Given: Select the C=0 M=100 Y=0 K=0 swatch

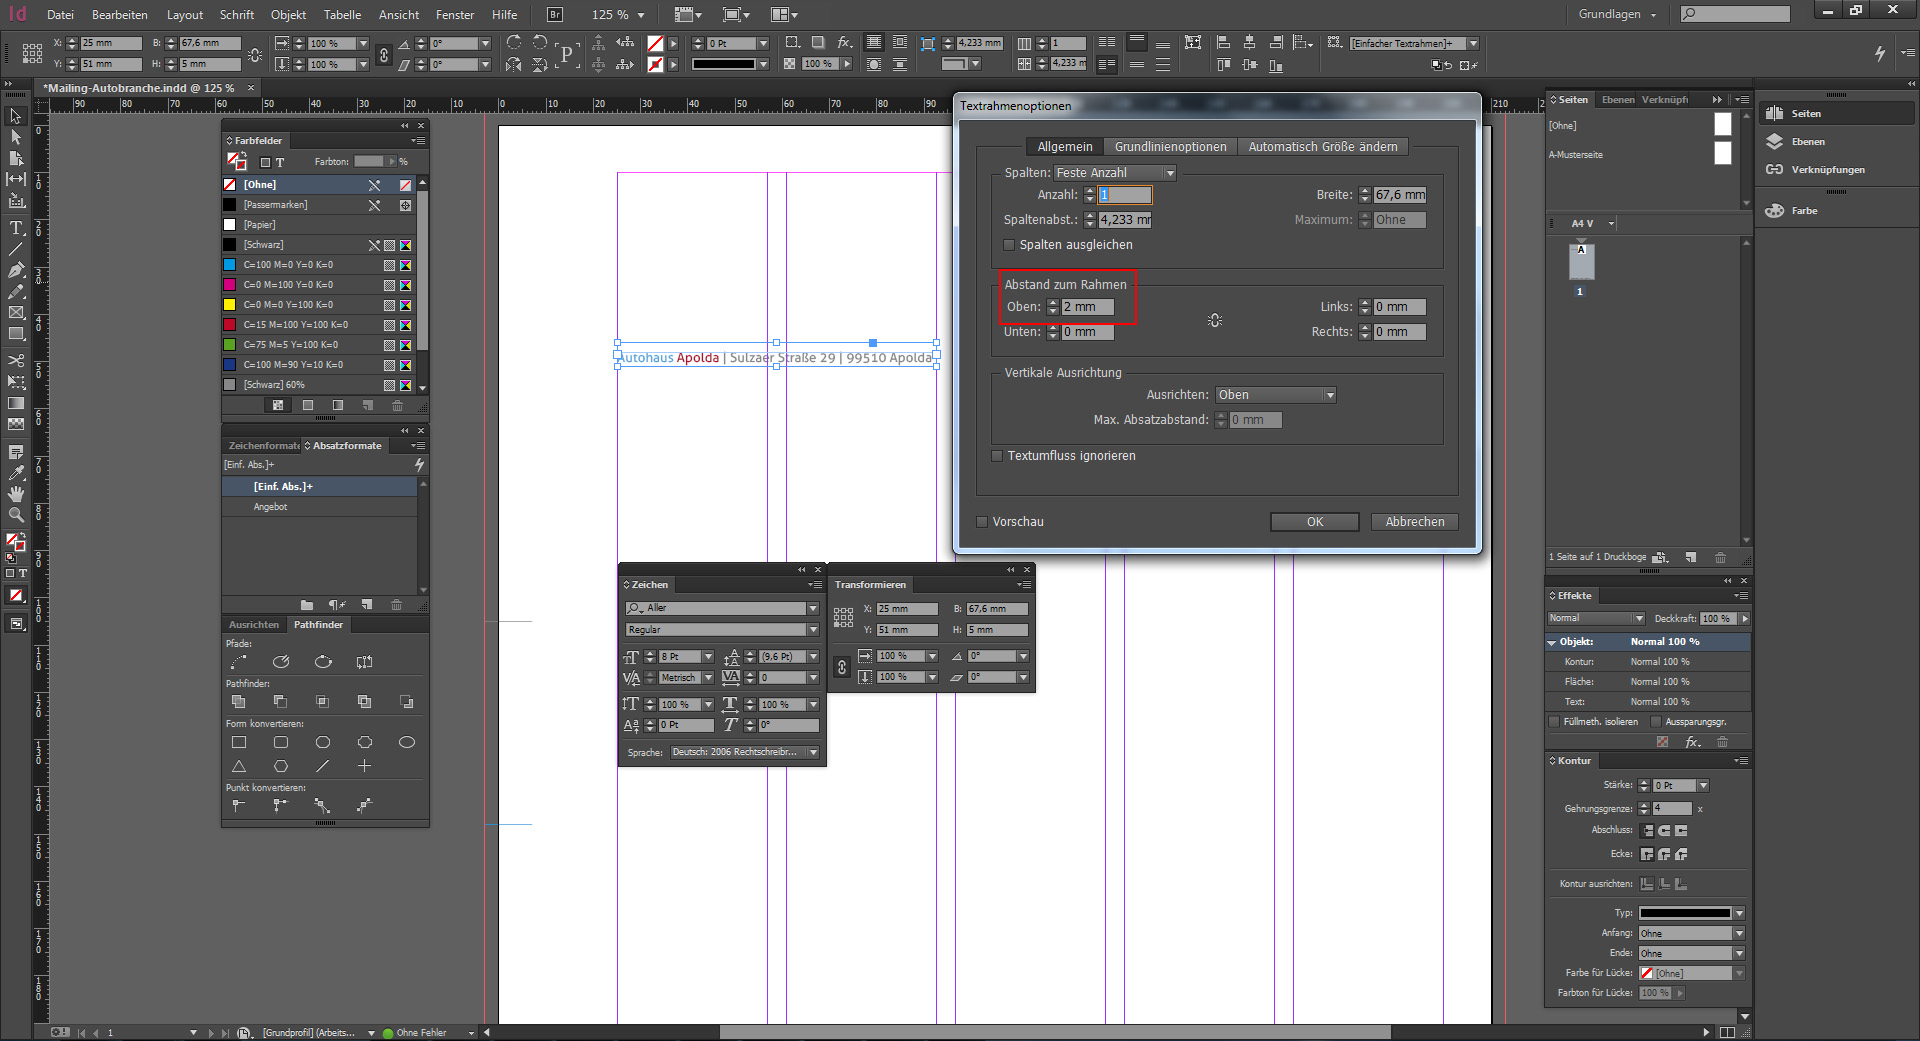Looking at the screenshot, I should tap(288, 285).
